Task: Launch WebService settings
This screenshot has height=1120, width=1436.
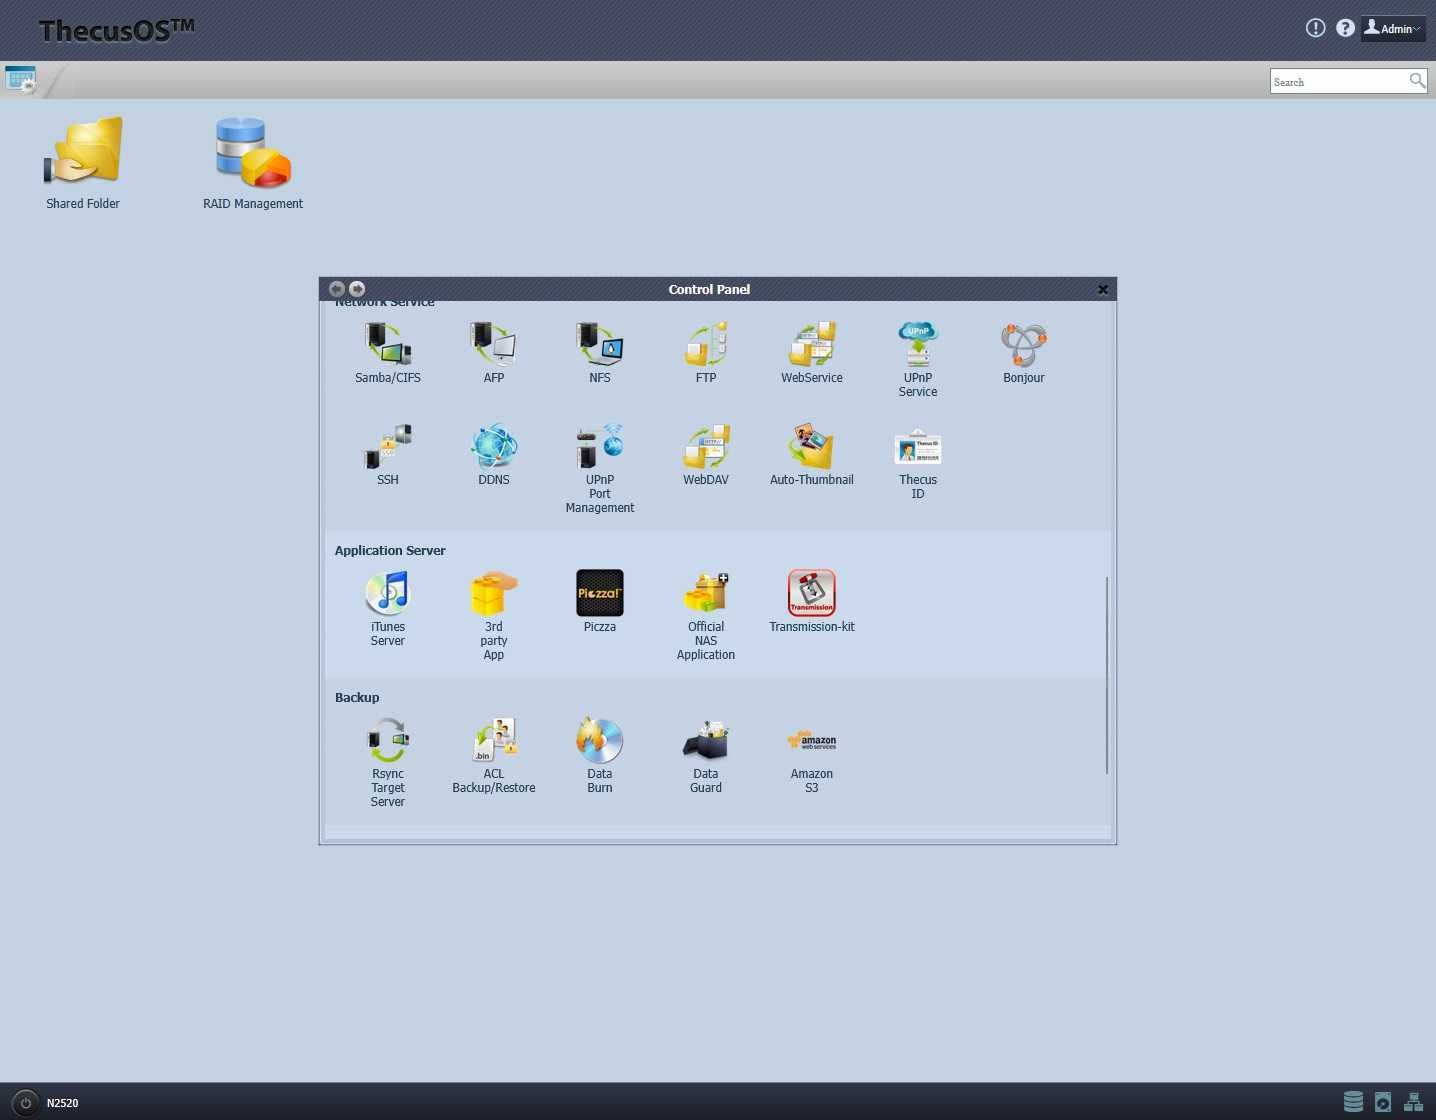Action: 812,352
